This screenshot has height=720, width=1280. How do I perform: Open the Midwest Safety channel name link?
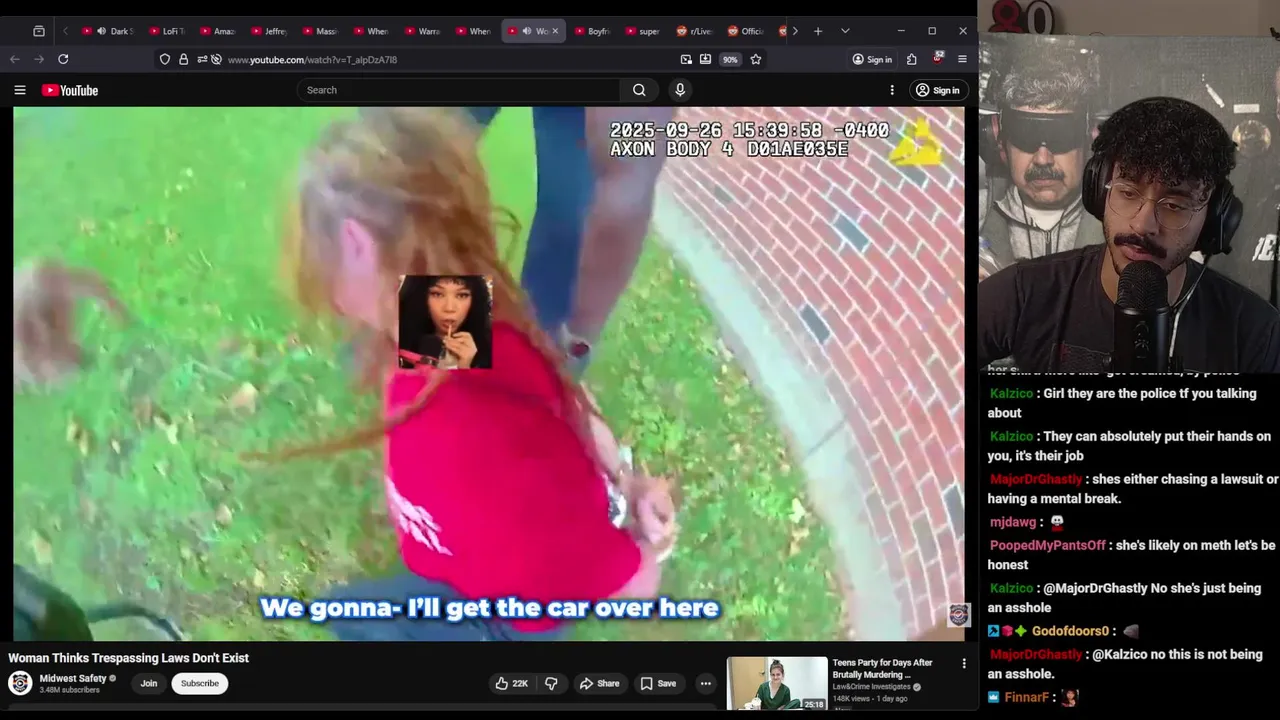[73, 678]
